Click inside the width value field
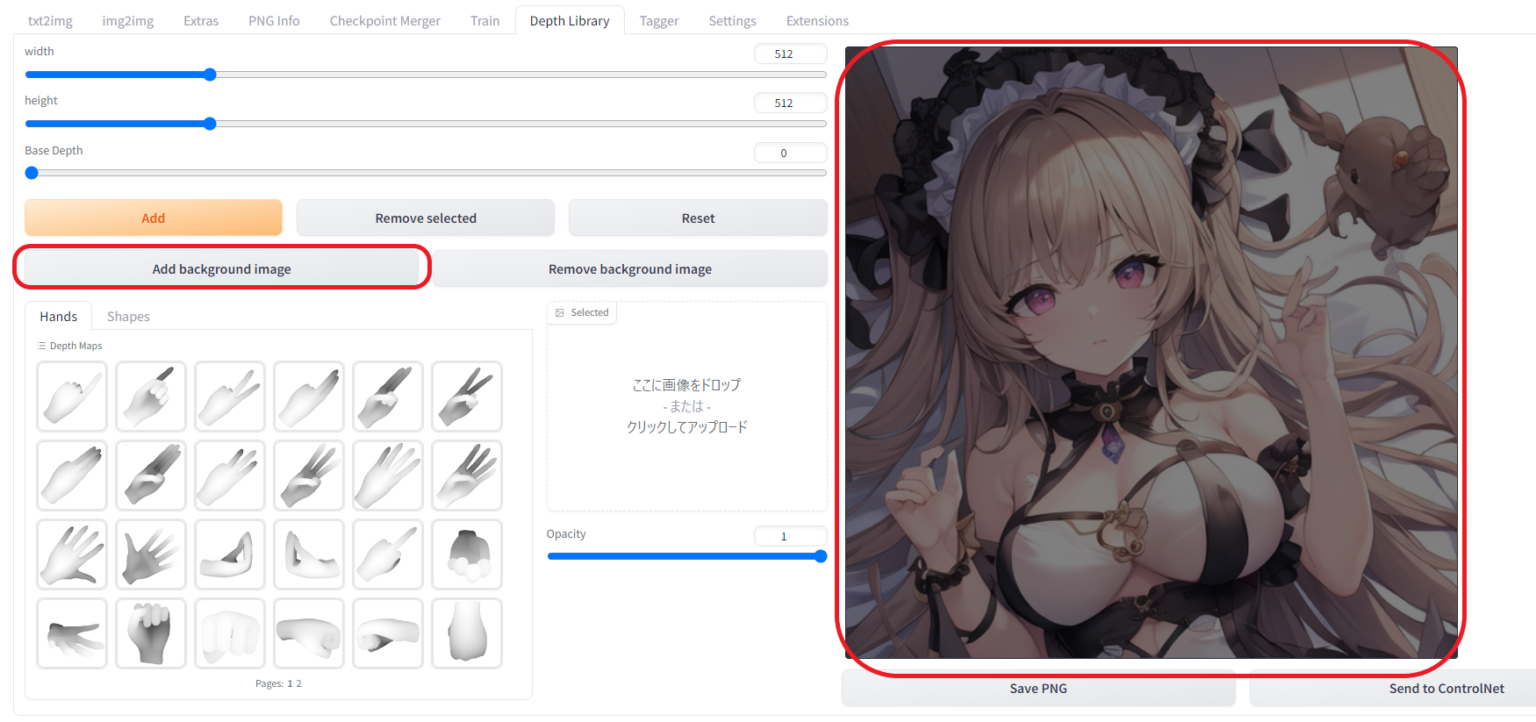Screen dimensions: 1536x722 [790, 53]
